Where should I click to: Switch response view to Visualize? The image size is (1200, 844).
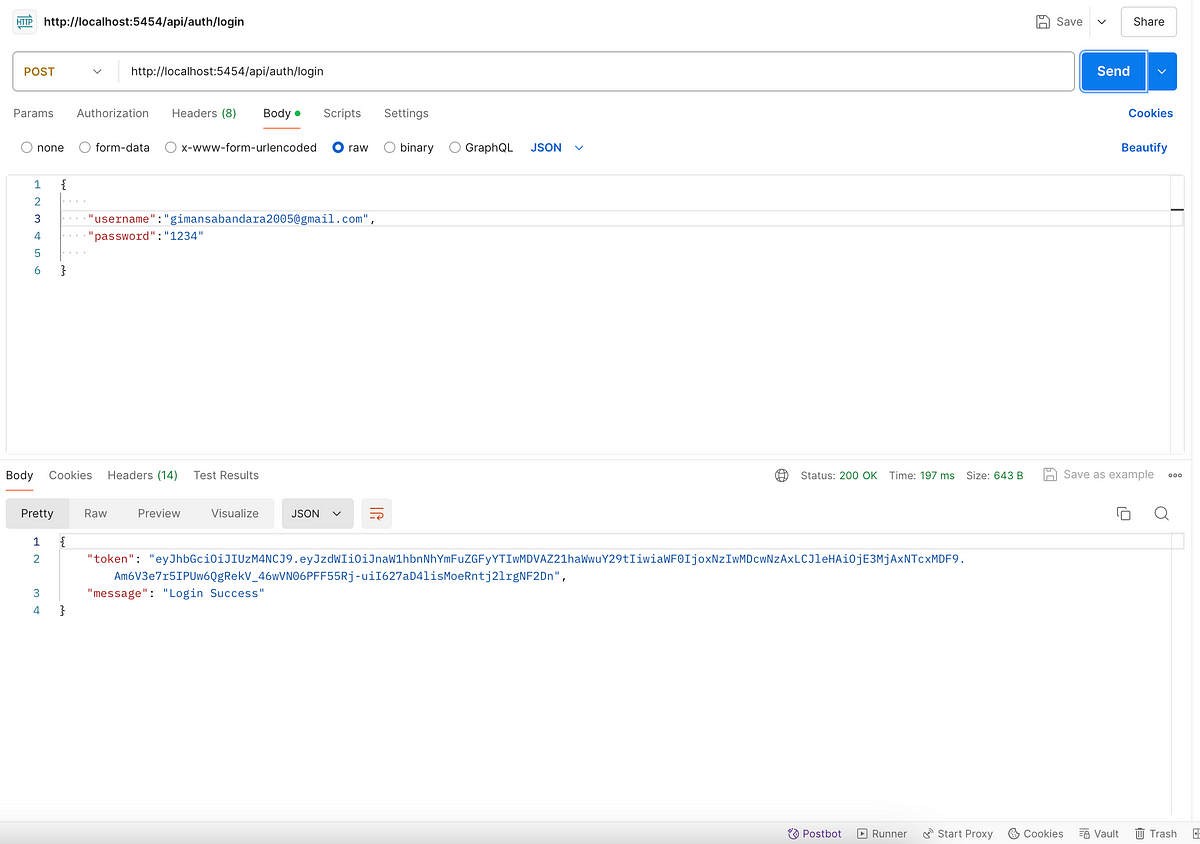tap(235, 513)
